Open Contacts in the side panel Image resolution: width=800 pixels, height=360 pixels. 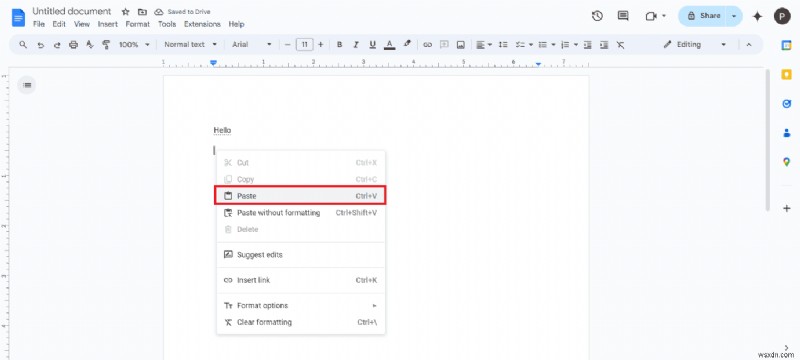click(x=786, y=133)
